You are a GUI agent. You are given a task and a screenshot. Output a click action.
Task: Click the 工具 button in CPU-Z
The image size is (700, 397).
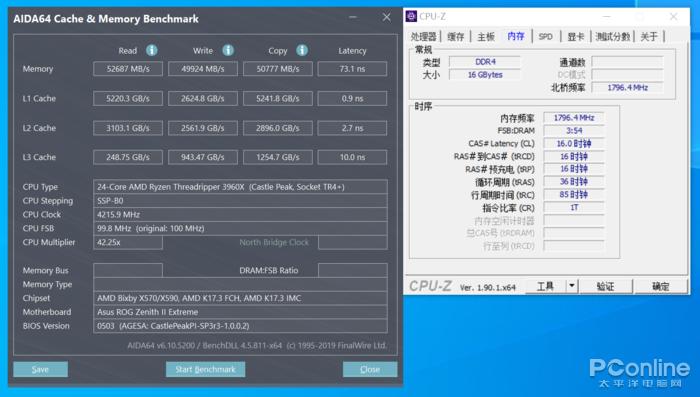[546, 286]
